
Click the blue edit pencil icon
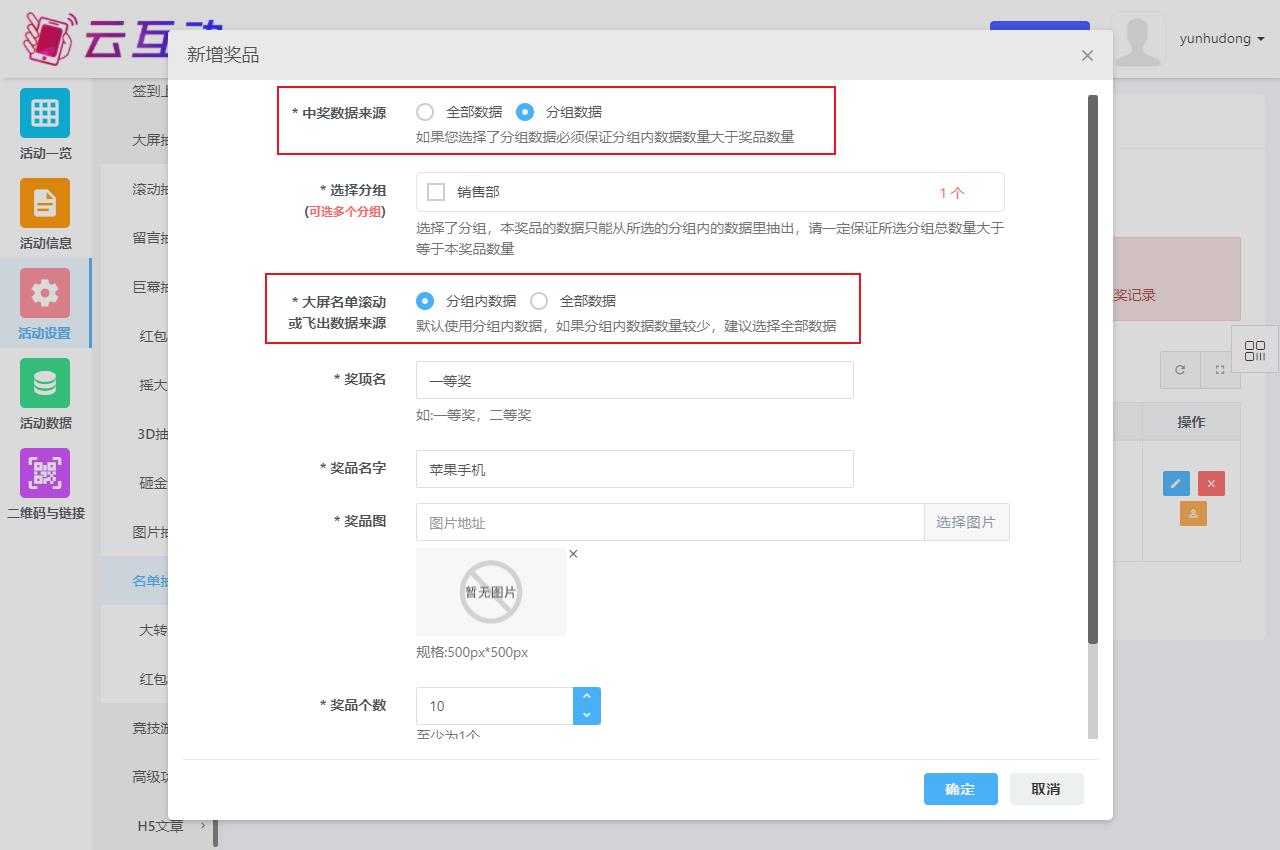click(x=1176, y=484)
